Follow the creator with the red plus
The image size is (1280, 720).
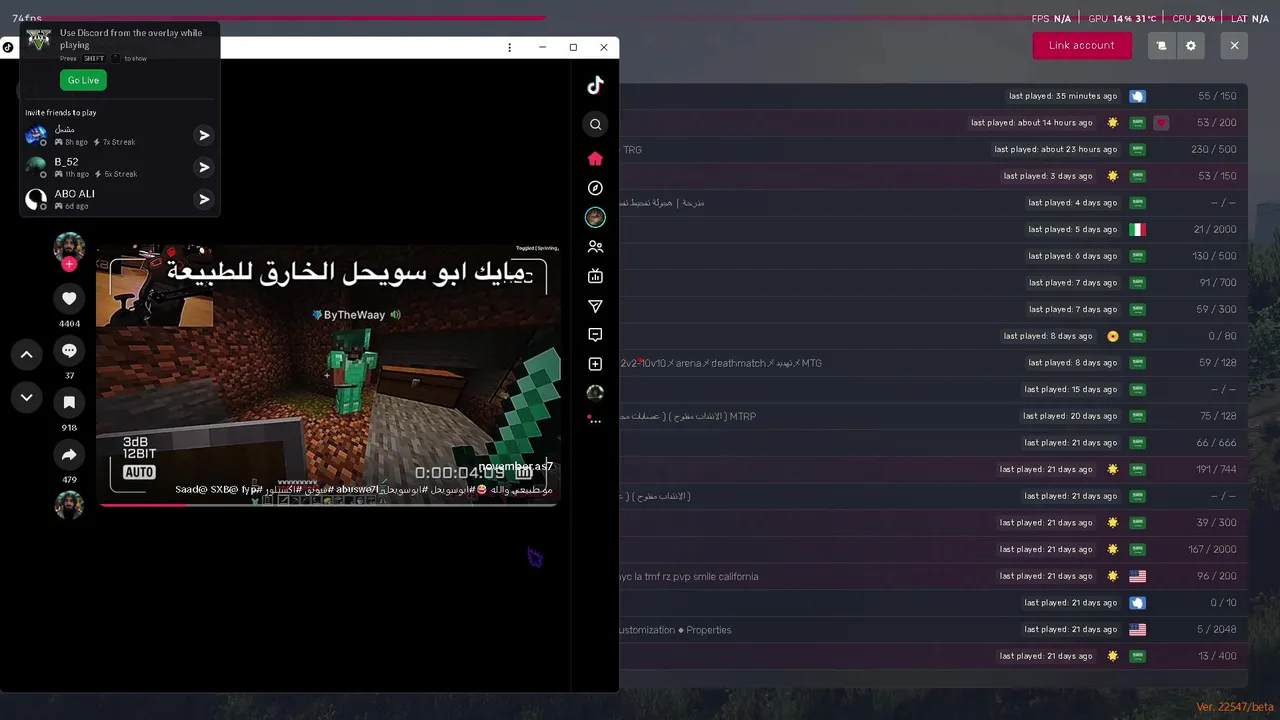tap(69, 265)
